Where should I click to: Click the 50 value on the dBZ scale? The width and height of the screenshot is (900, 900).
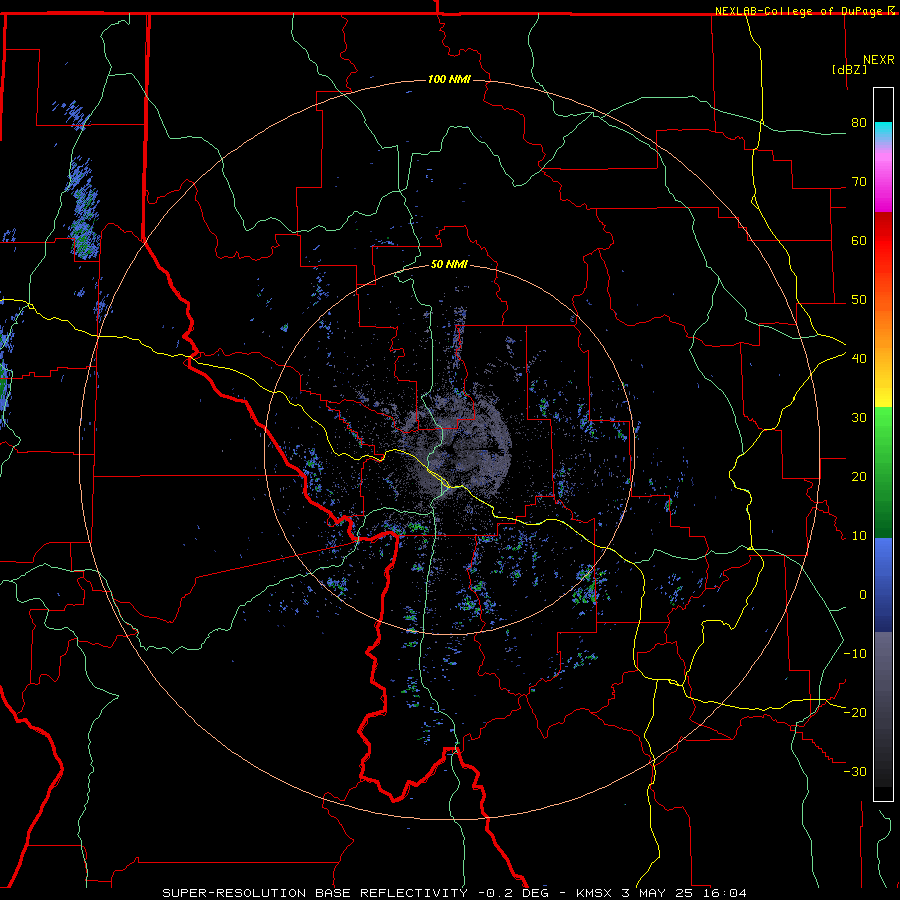pyautogui.click(x=859, y=300)
